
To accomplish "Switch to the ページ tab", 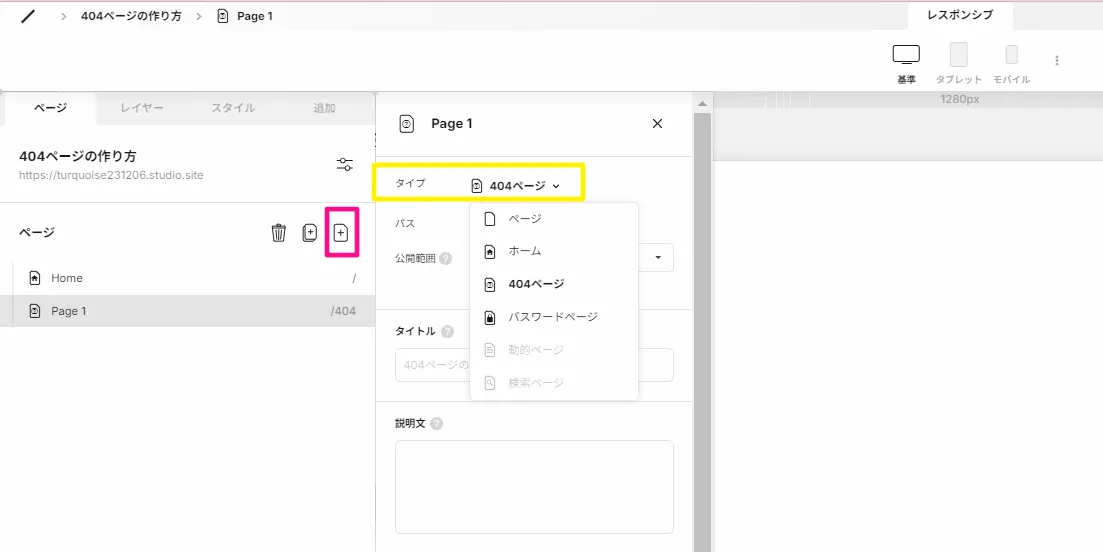I will 50,108.
